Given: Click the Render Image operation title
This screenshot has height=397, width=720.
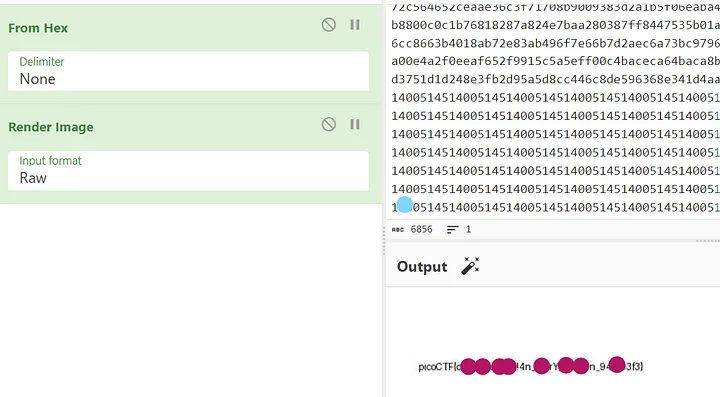Looking at the screenshot, I should [51, 127].
